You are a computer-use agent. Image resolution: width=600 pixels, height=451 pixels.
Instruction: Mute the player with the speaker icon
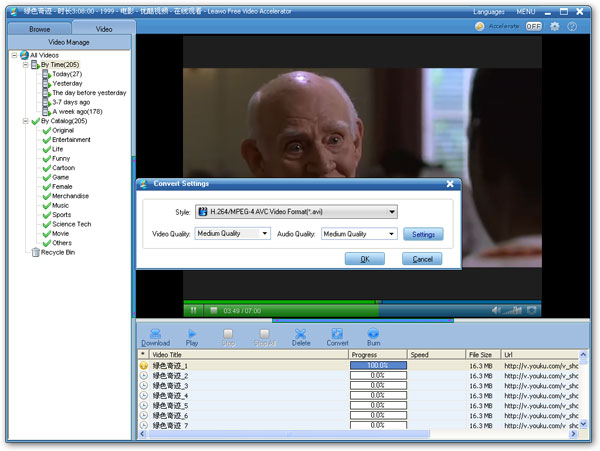(x=496, y=310)
